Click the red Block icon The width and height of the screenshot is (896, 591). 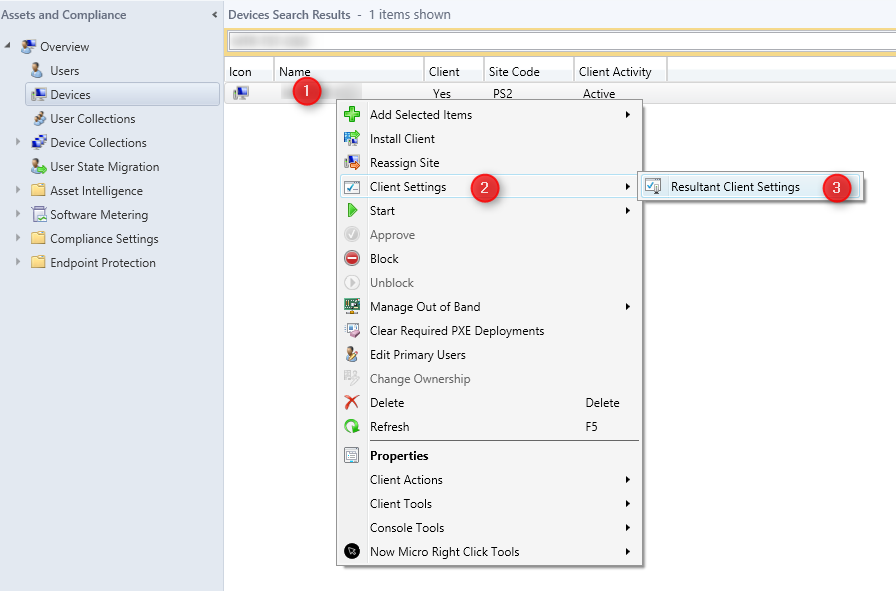coord(351,258)
